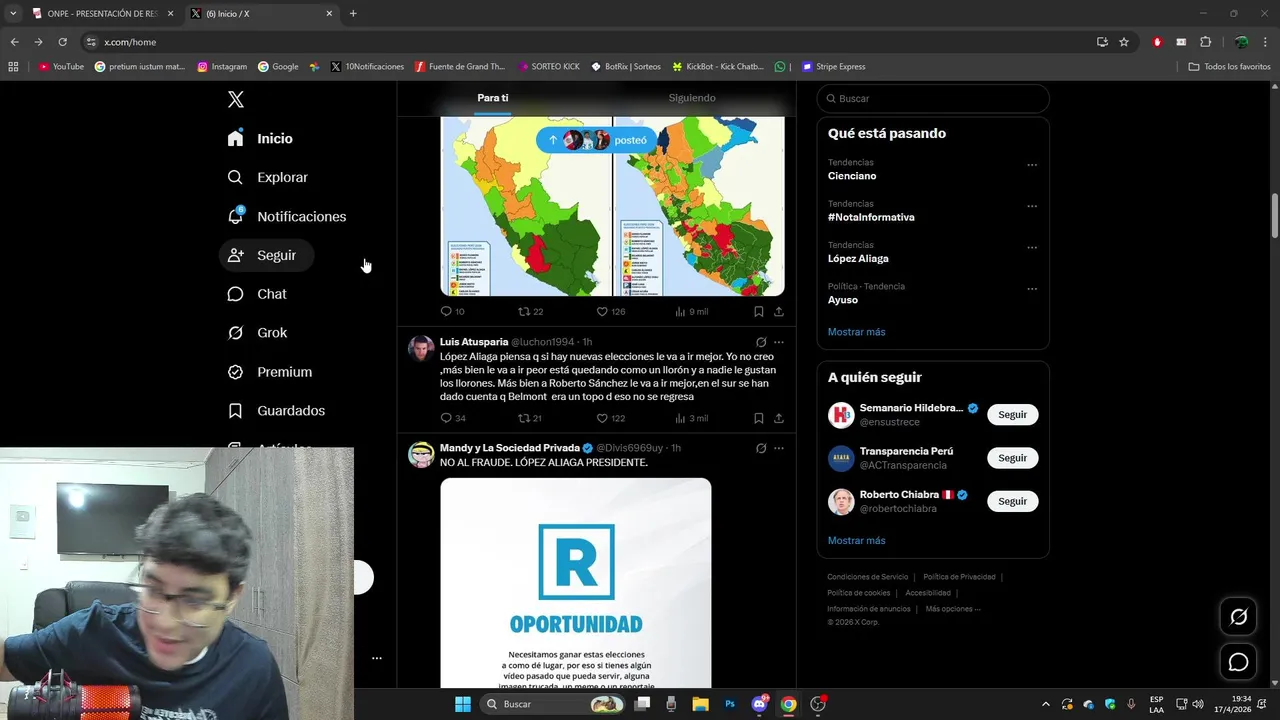Open more options for Cienciano trend
The image size is (1280, 720).
(x=1032, y=165)
